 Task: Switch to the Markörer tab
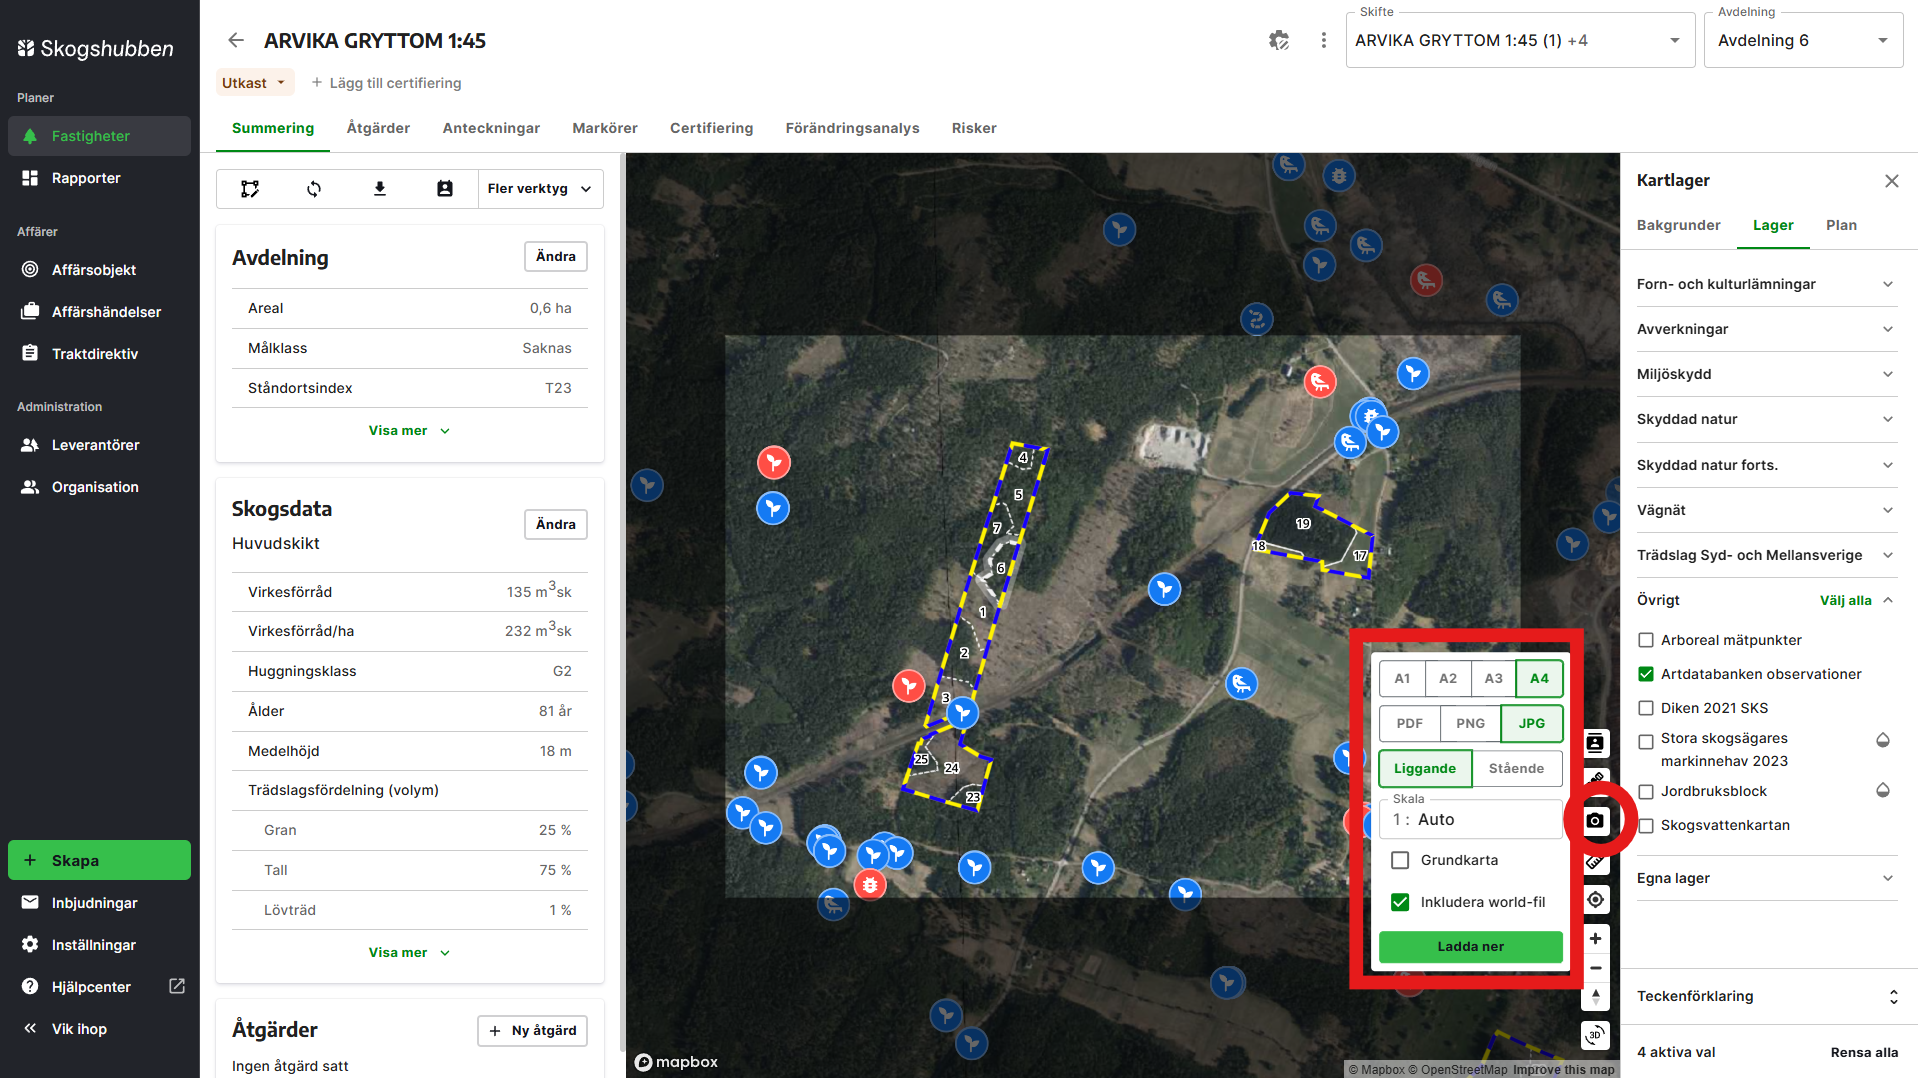pyautogui.click(x=605, y=128)
